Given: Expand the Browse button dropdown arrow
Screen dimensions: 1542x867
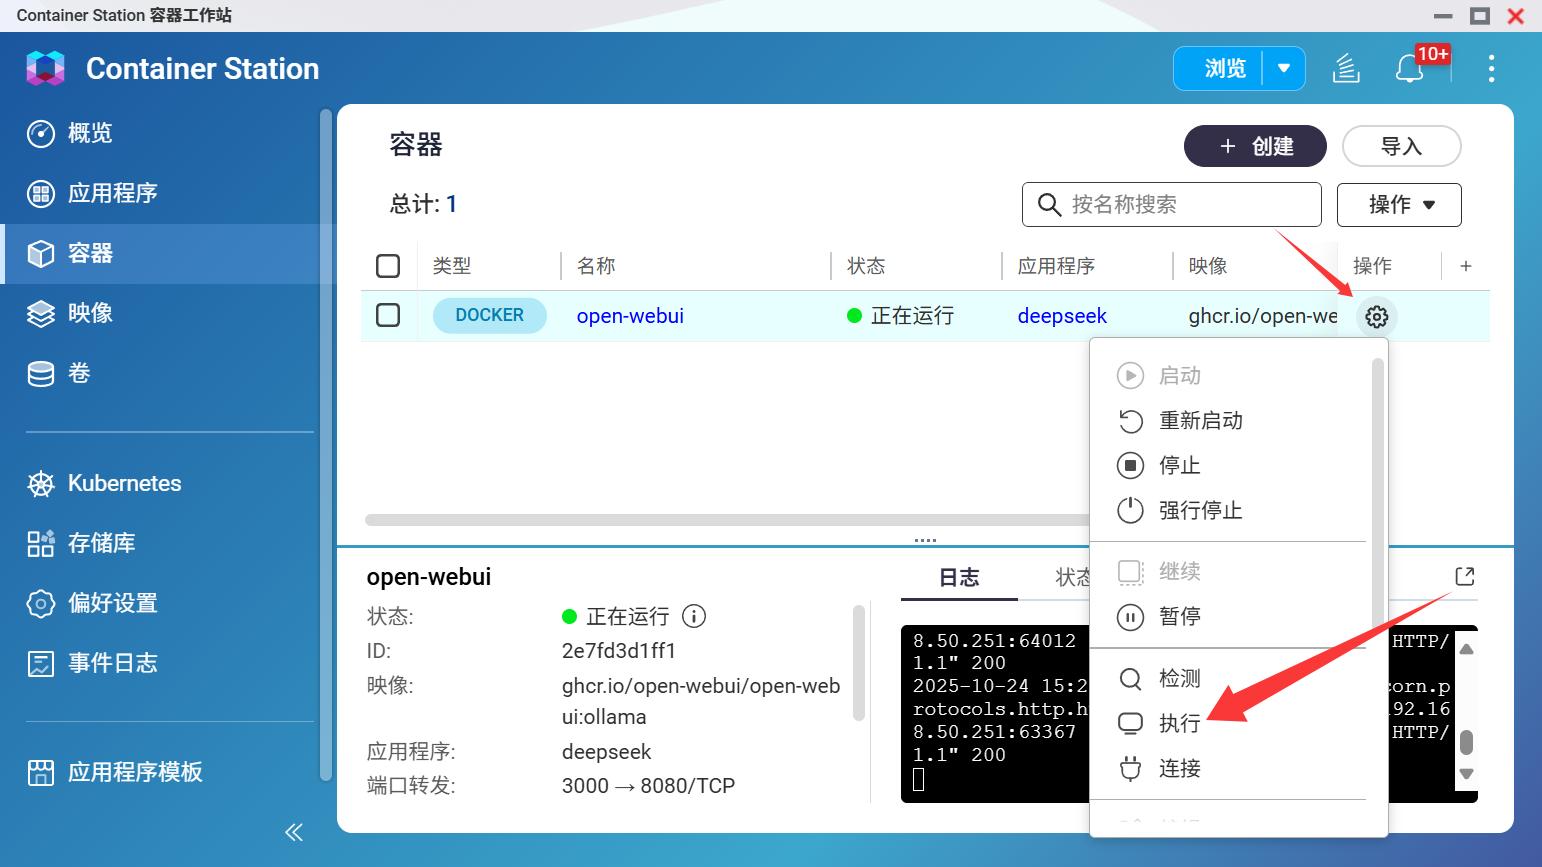Looking at the screenshot, I should tap(1284, 68).
